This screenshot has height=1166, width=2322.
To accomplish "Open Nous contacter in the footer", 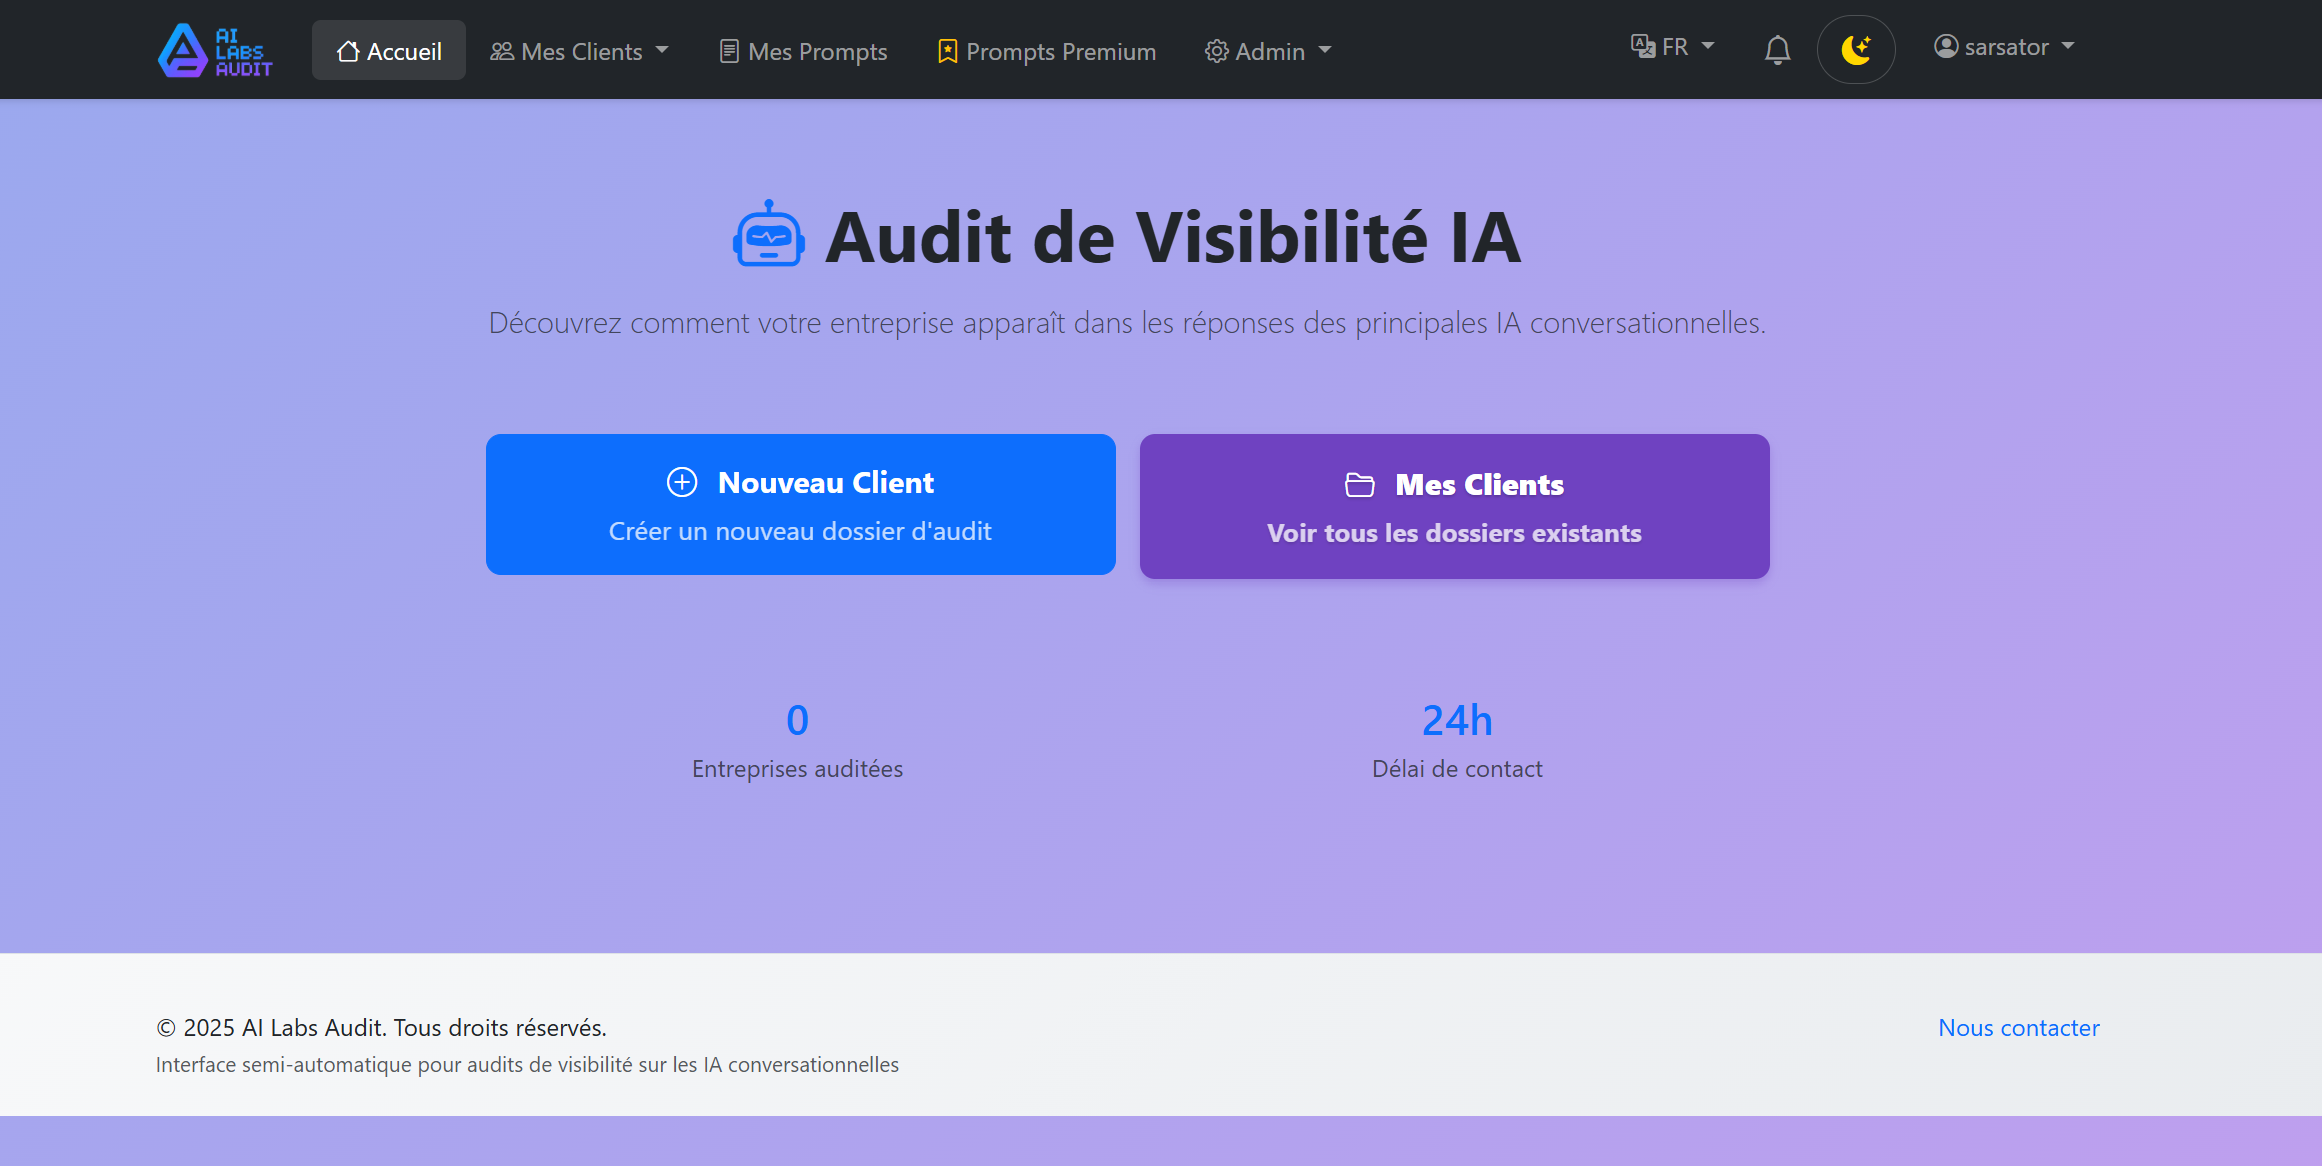I will click(2018, 1027).
